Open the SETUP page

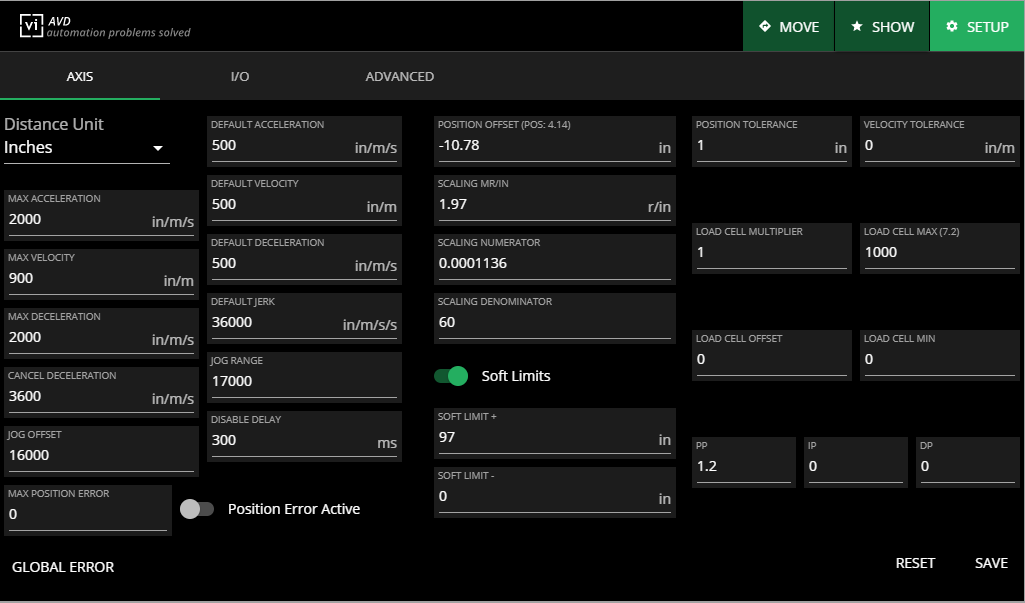tap(977, 26)
